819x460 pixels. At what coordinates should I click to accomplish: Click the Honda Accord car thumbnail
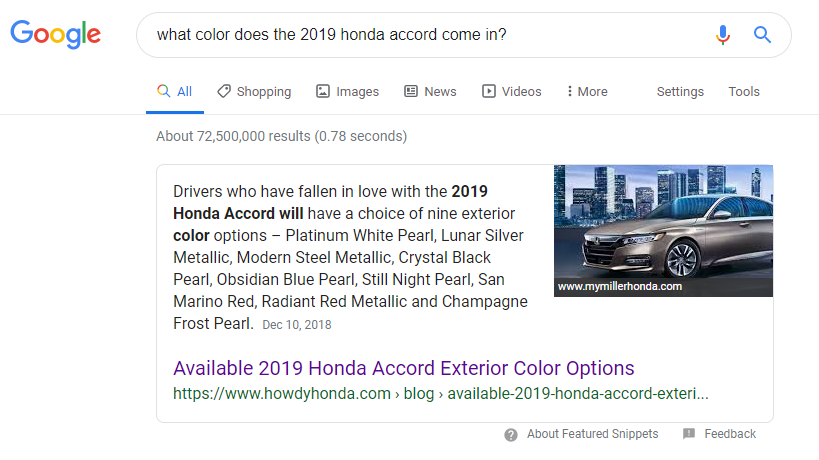(663, 231)
